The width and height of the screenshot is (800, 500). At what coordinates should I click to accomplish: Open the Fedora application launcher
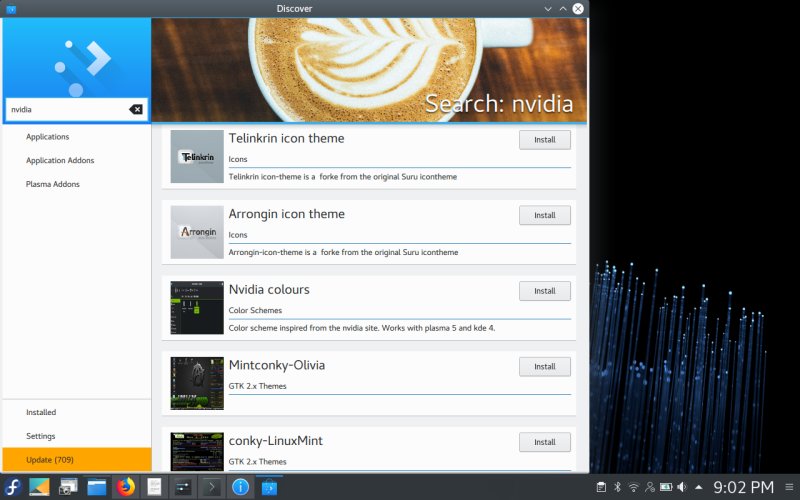12,487
